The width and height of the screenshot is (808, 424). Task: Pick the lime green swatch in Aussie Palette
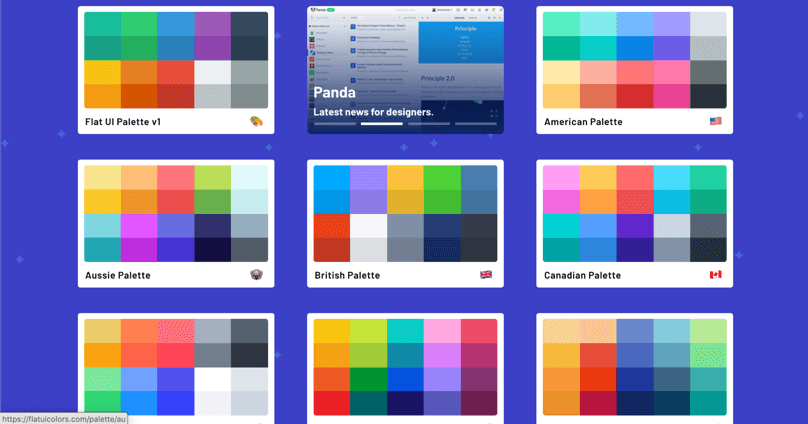[213, 178]
